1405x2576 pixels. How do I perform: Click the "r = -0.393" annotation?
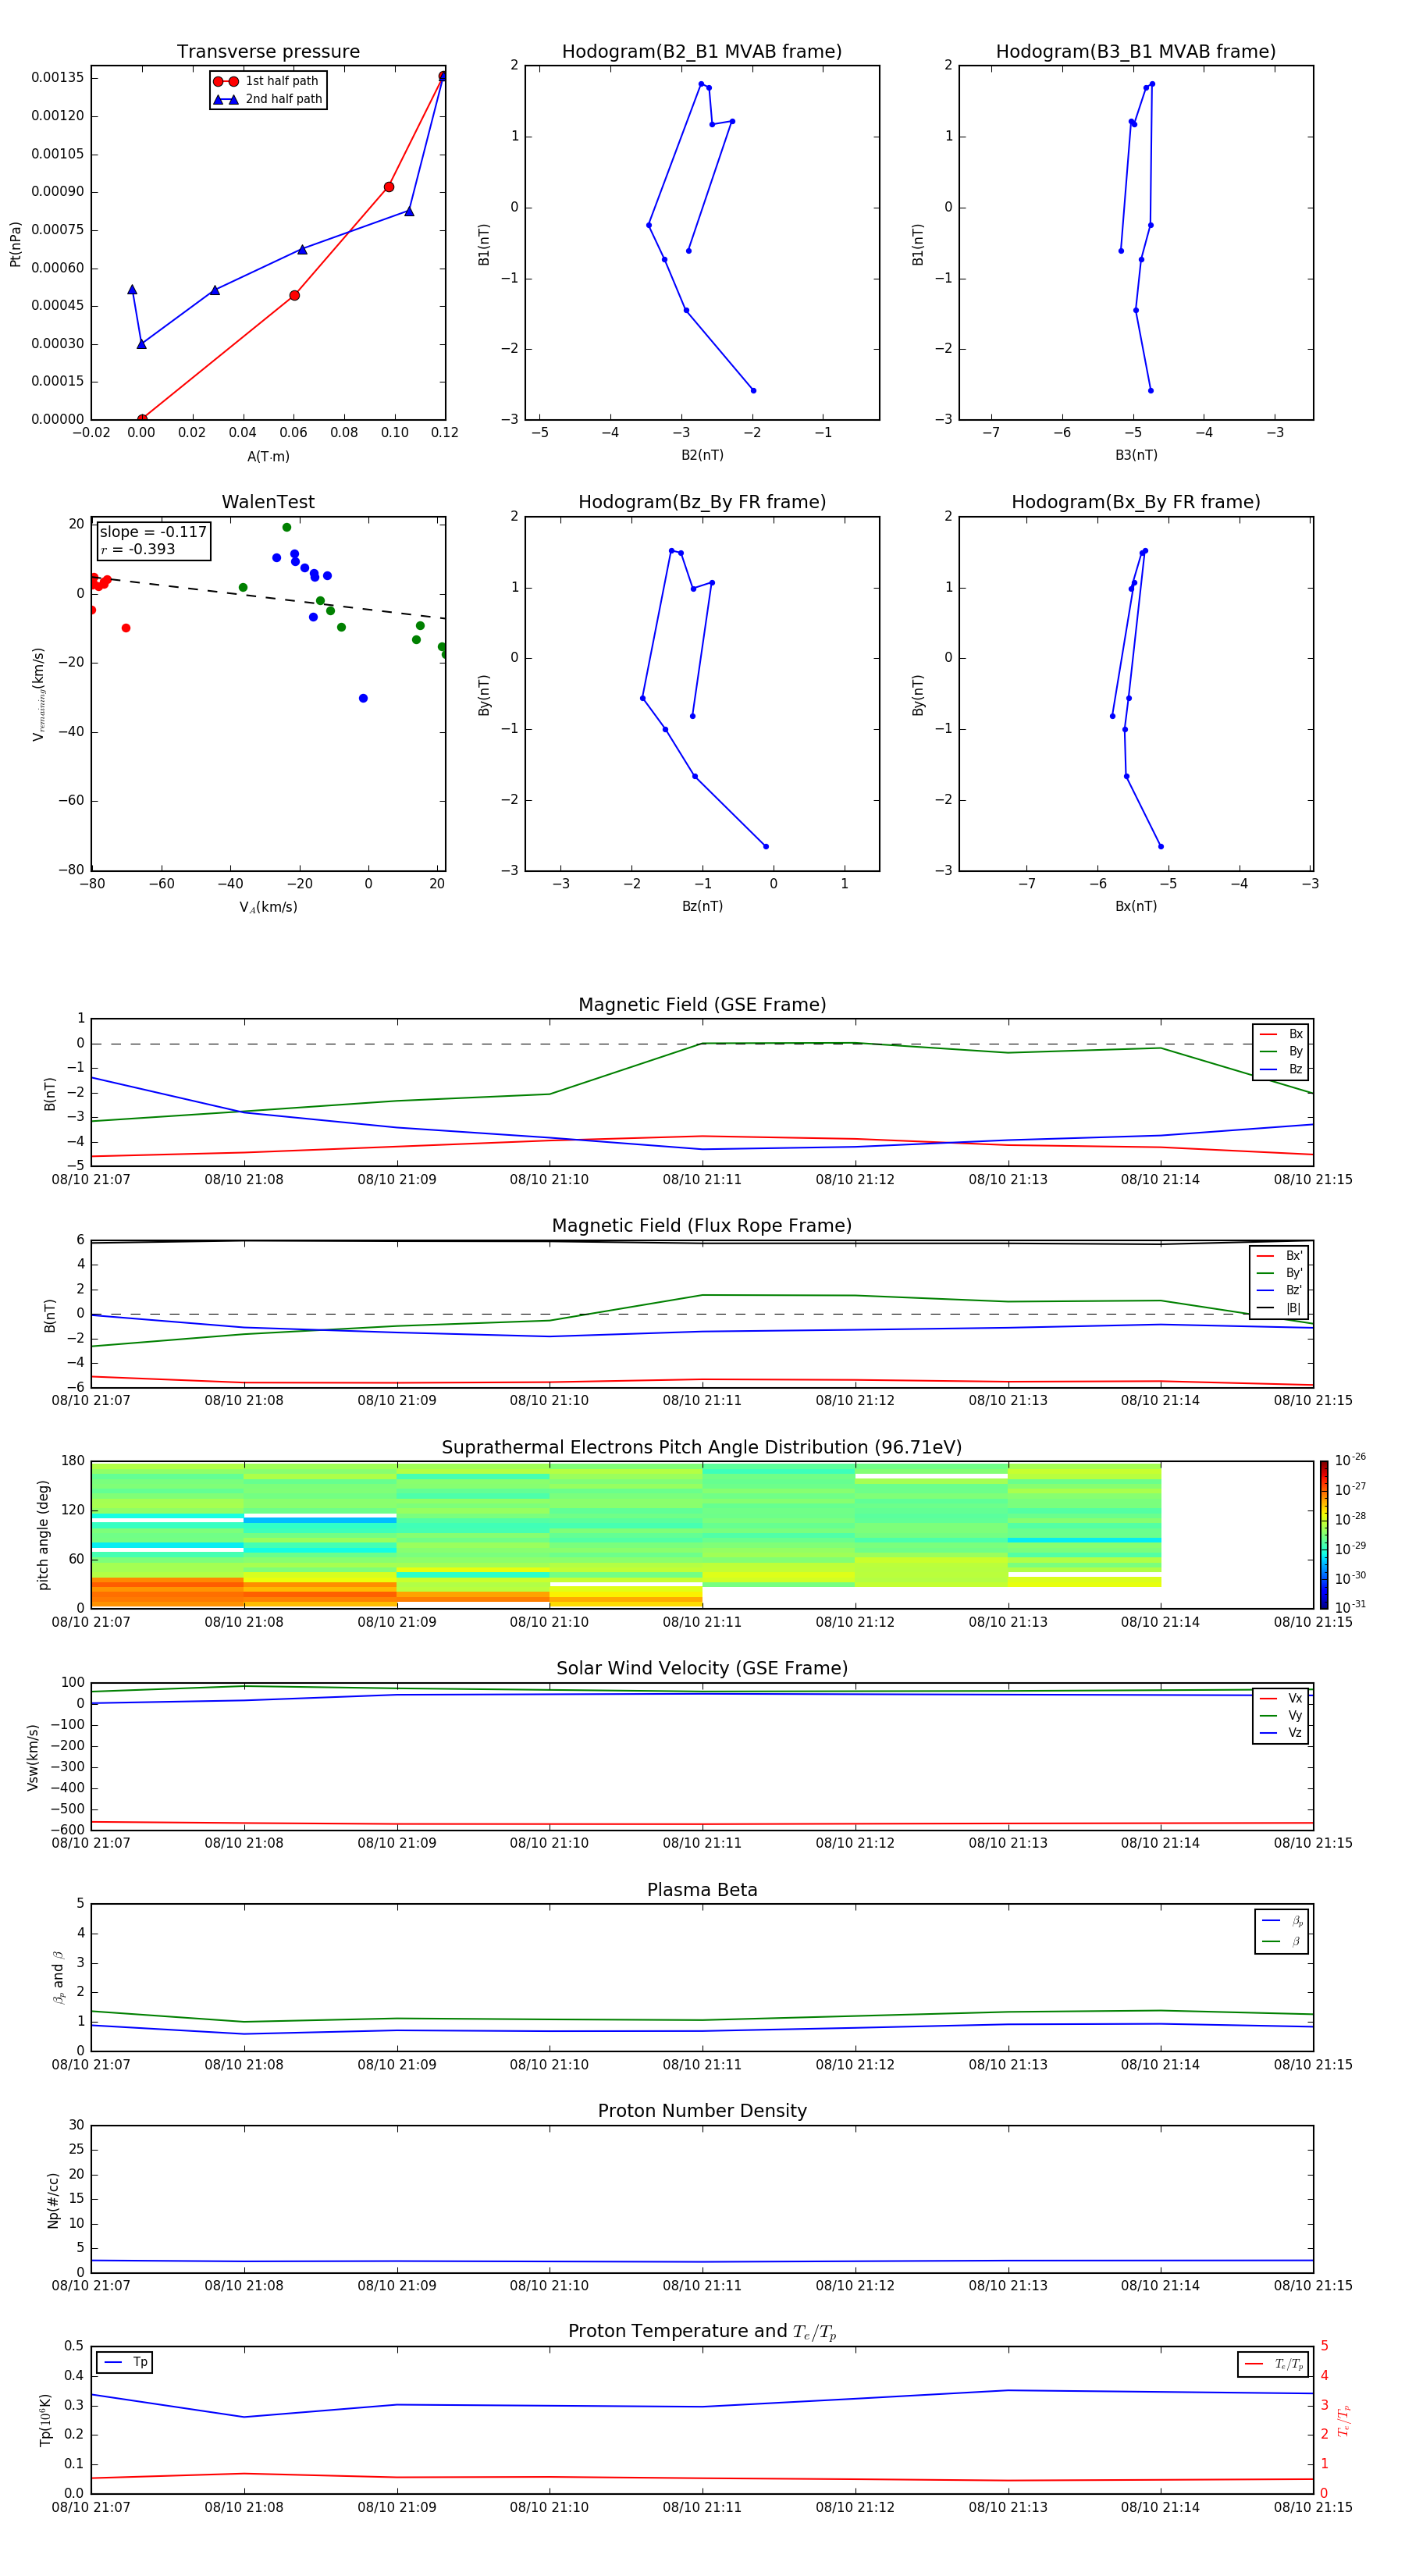[138, 549]
